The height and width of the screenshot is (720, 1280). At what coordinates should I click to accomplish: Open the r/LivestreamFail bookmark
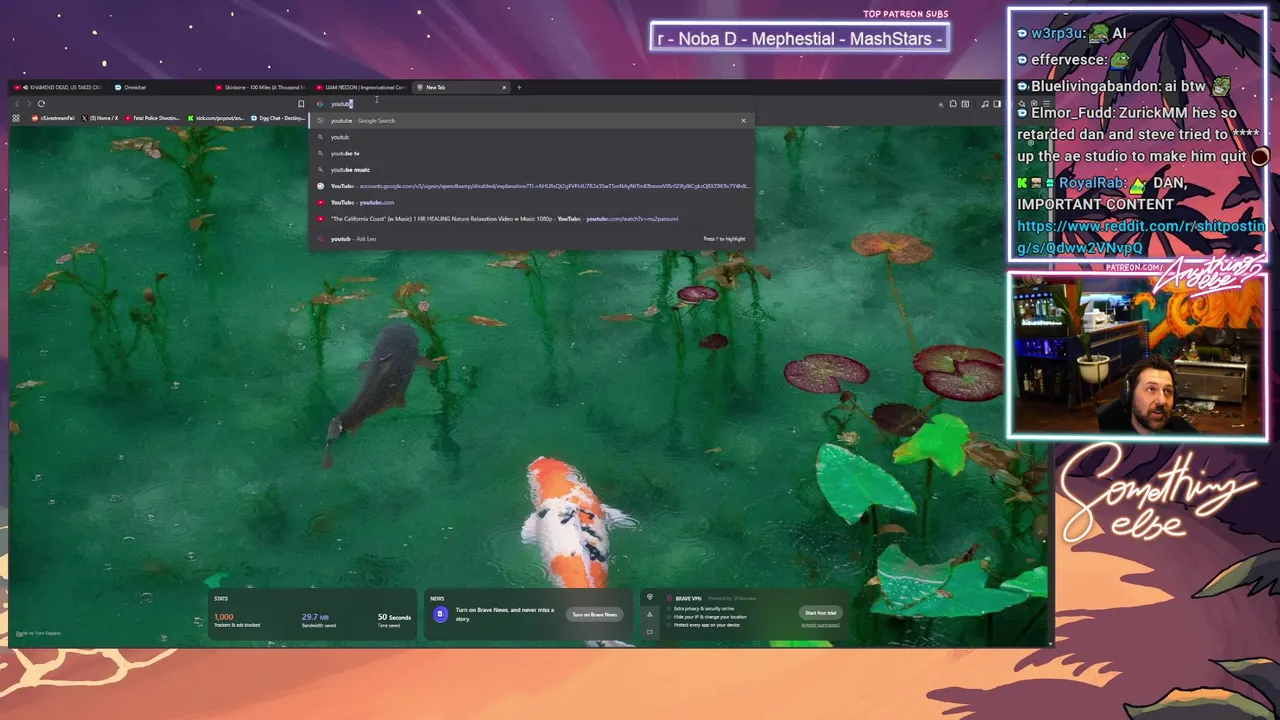[x=54, y=118]
